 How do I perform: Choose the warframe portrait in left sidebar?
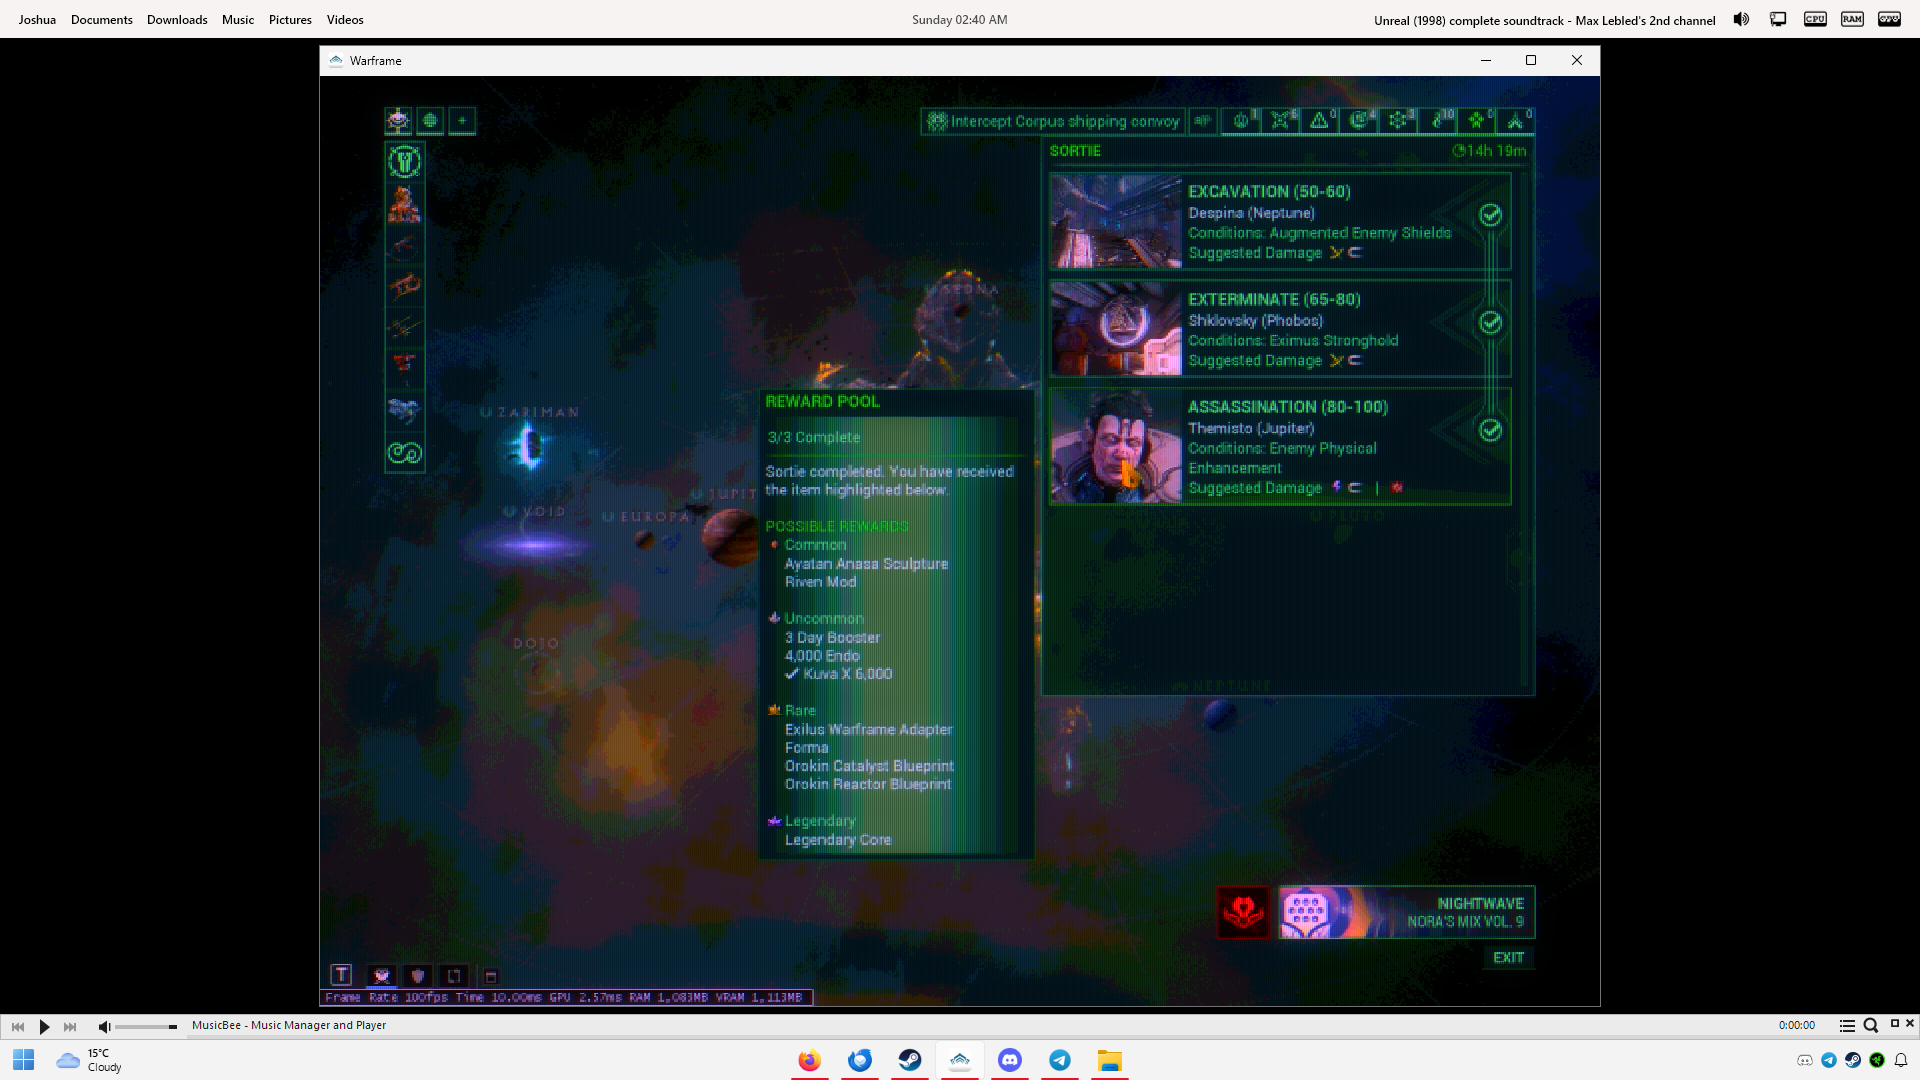point(405,203)
